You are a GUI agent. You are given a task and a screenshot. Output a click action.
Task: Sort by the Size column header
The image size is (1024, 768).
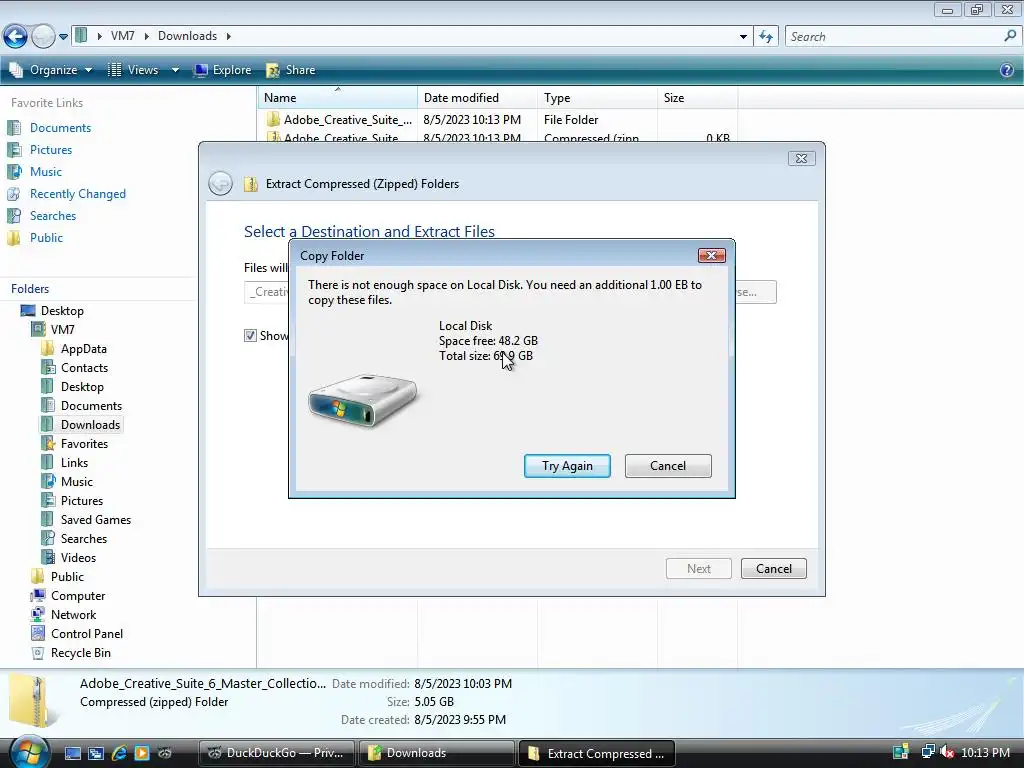(697, 97)
